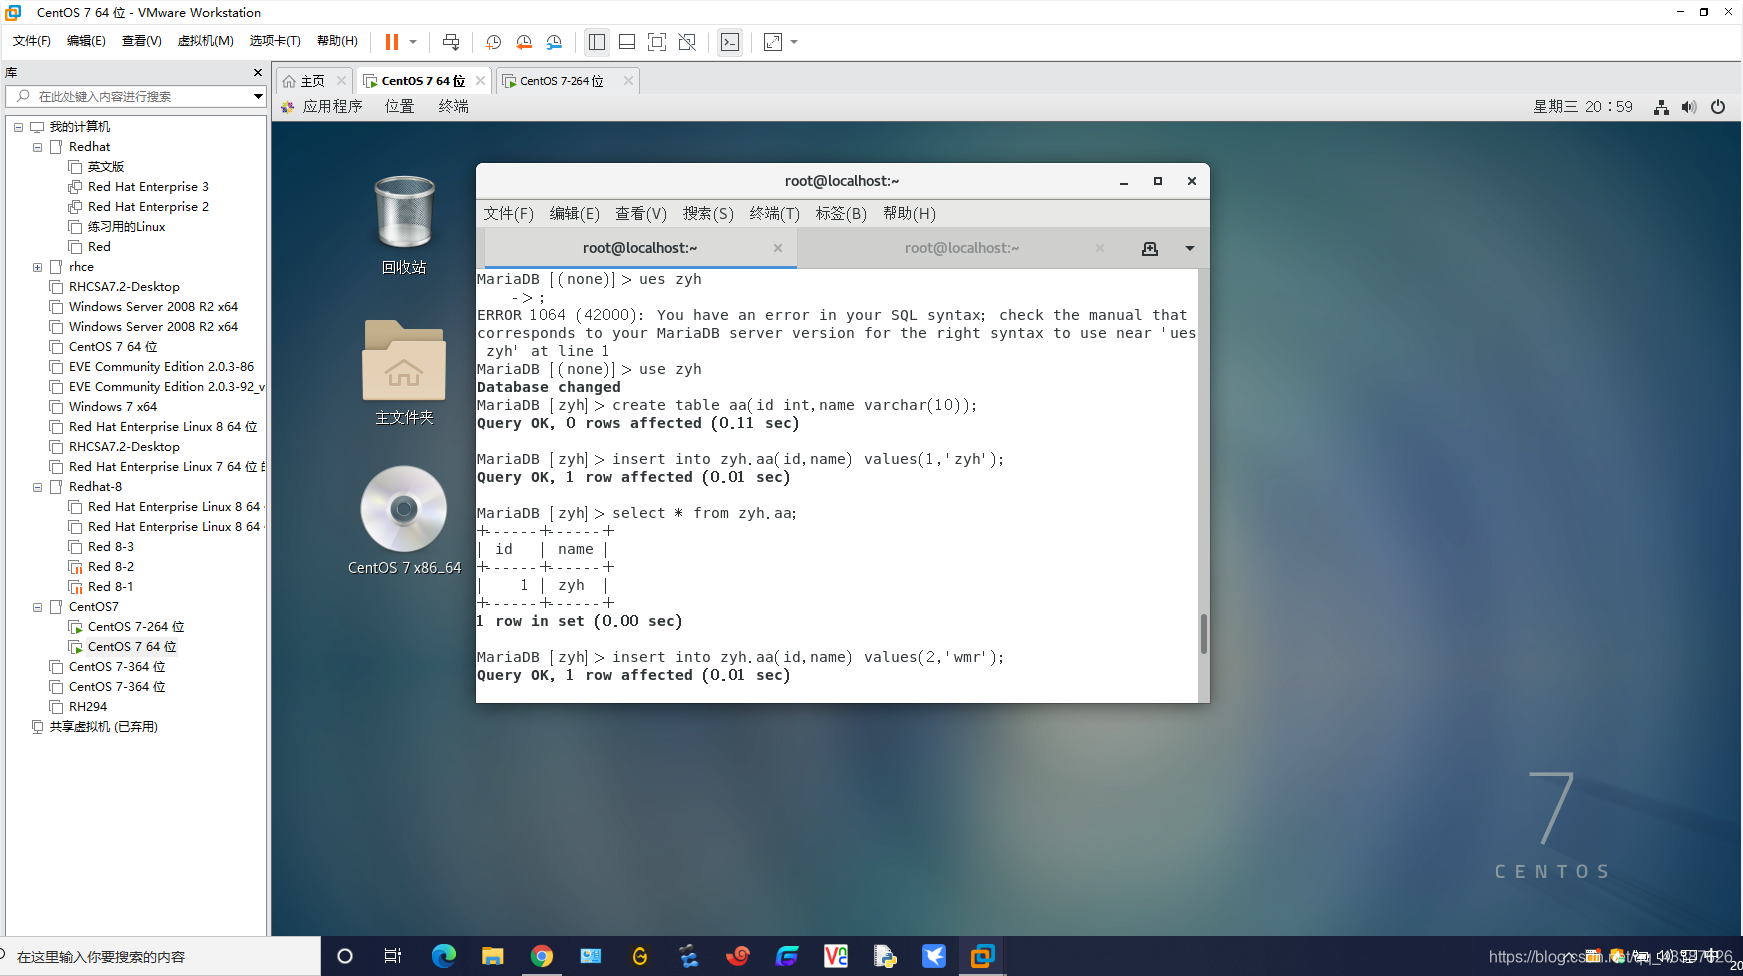Image resolution: width=1743 pixels, height=976 pixels.
Task: Click the Cortana circle icon
Action: [345, 956]
